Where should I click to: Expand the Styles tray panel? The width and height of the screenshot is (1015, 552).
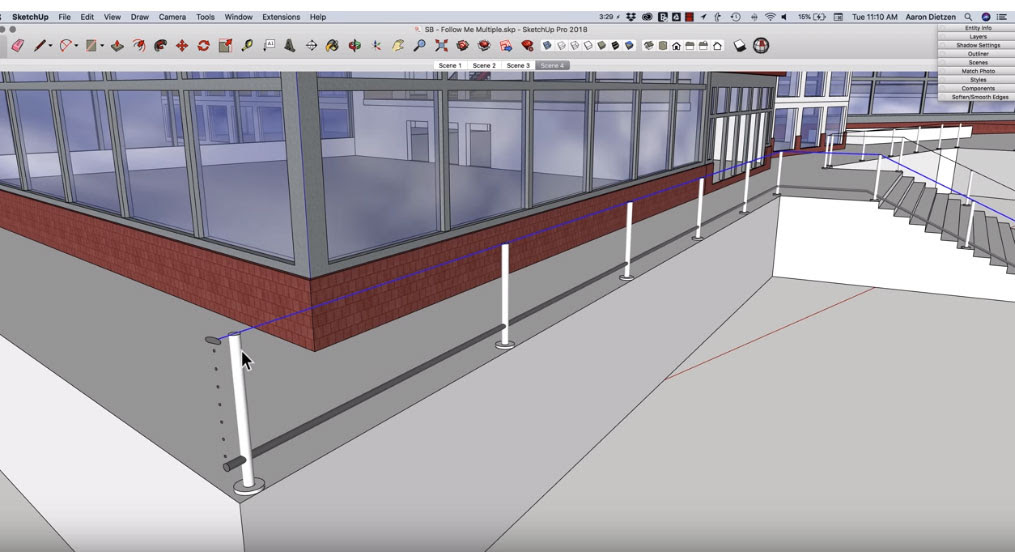tap(977, 80)
